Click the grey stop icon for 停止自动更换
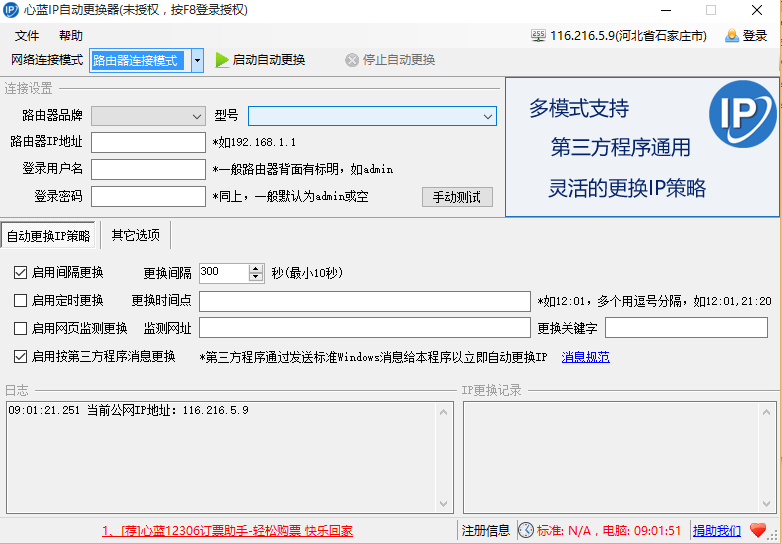This screenshot has height=544, width=782. (x=352, y=60)
